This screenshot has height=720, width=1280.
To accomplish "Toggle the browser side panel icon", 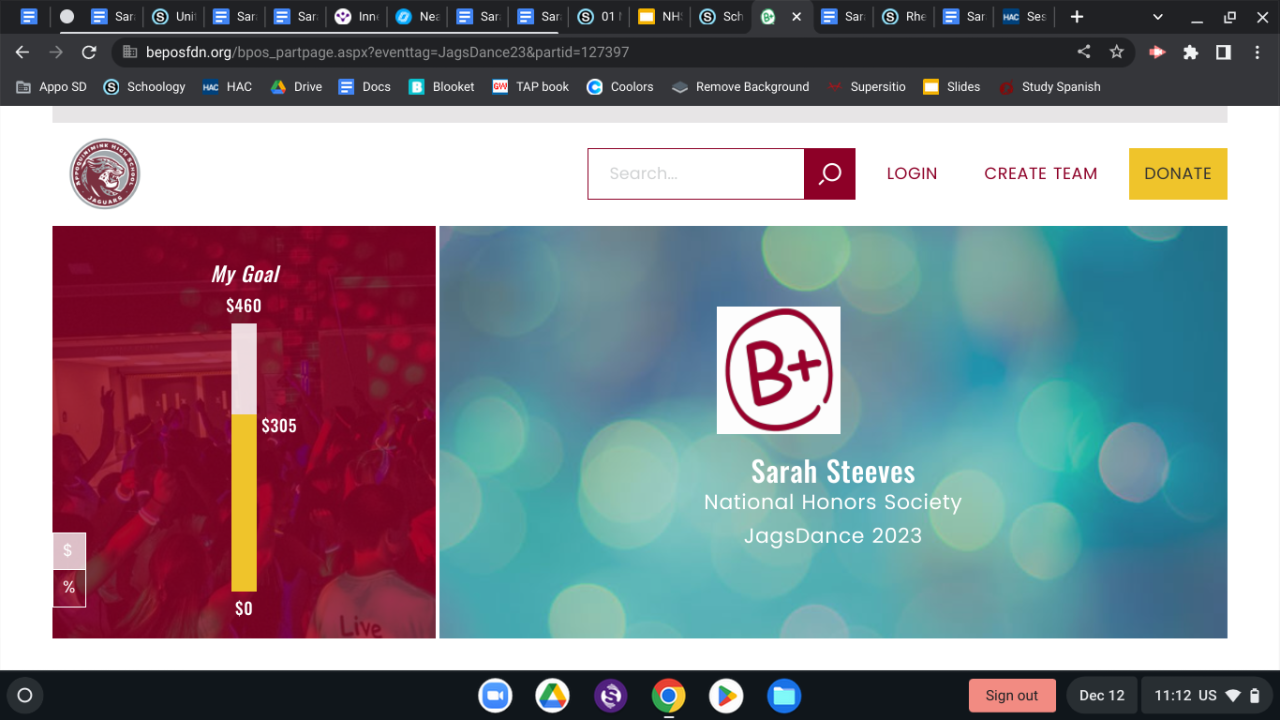I will (x=1223, y=52).
